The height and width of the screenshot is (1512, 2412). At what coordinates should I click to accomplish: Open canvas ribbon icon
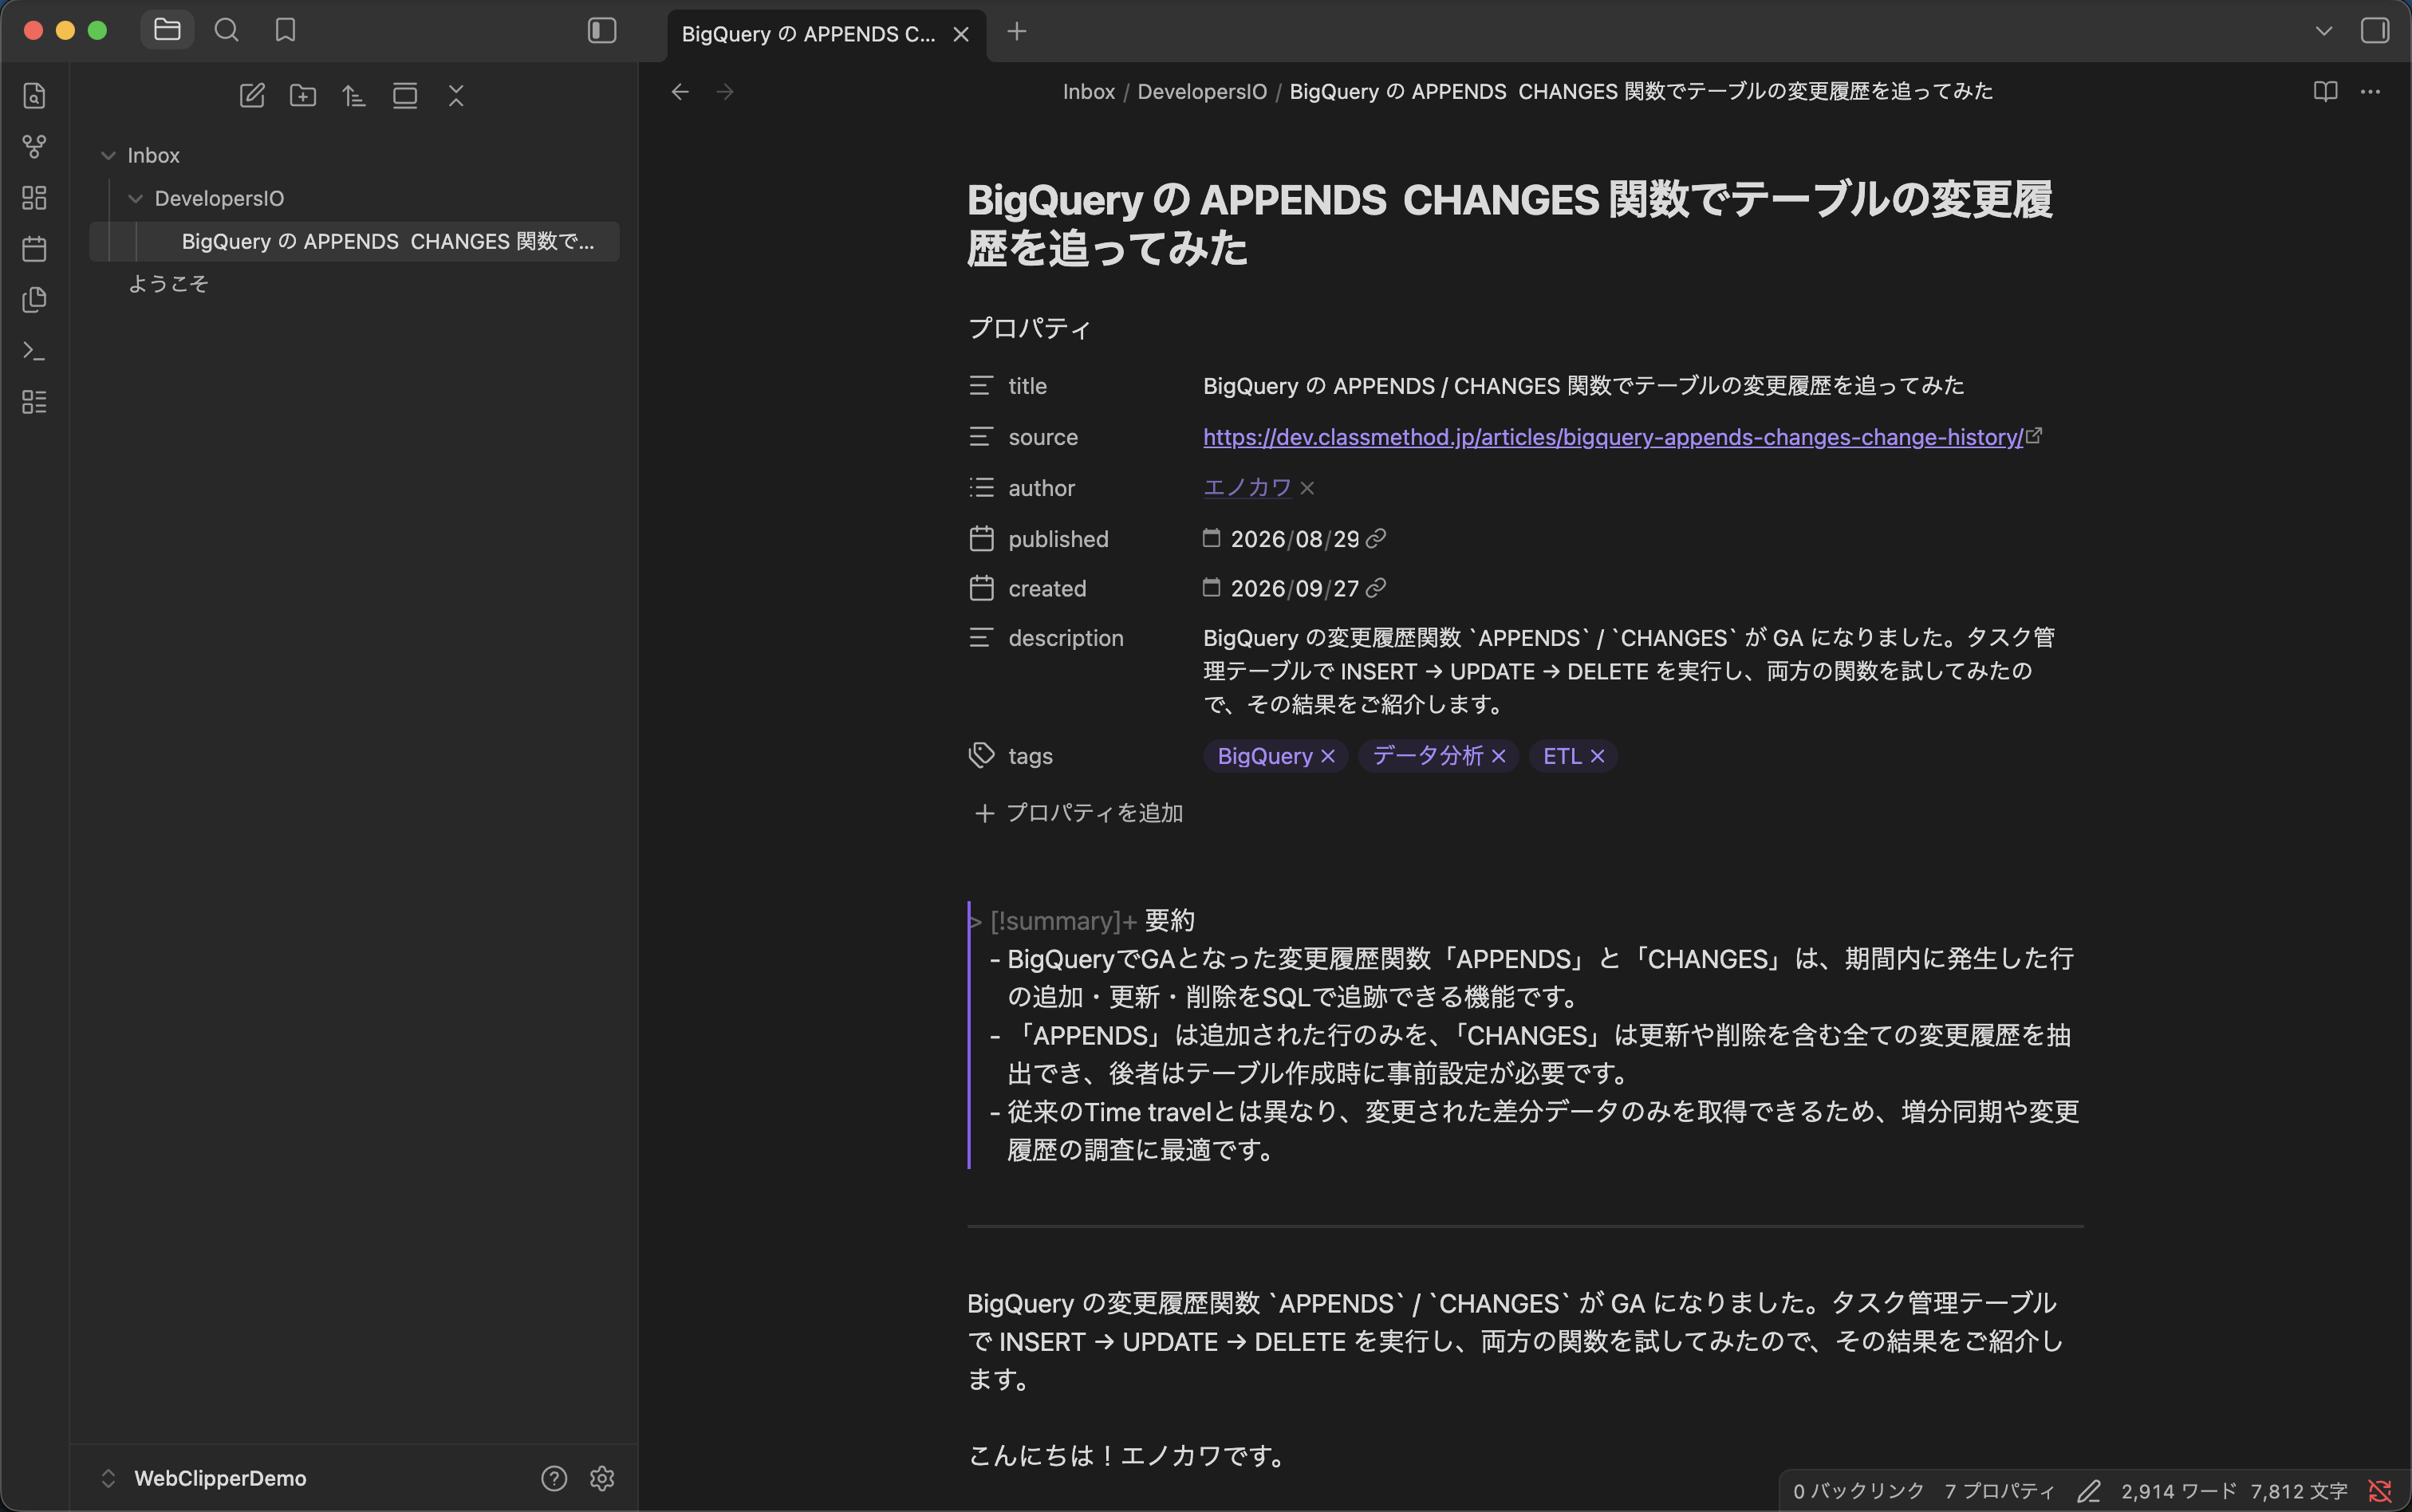coord(34,198)
